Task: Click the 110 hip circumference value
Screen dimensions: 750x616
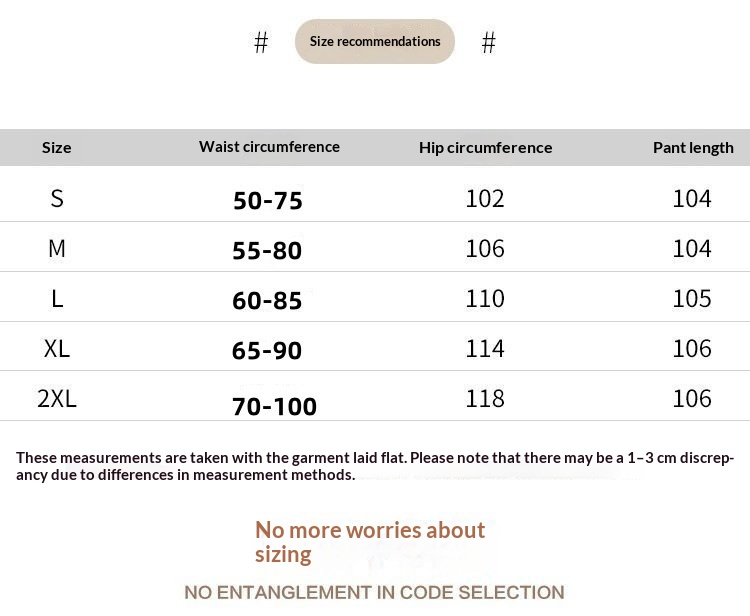Action: (485, 298)
